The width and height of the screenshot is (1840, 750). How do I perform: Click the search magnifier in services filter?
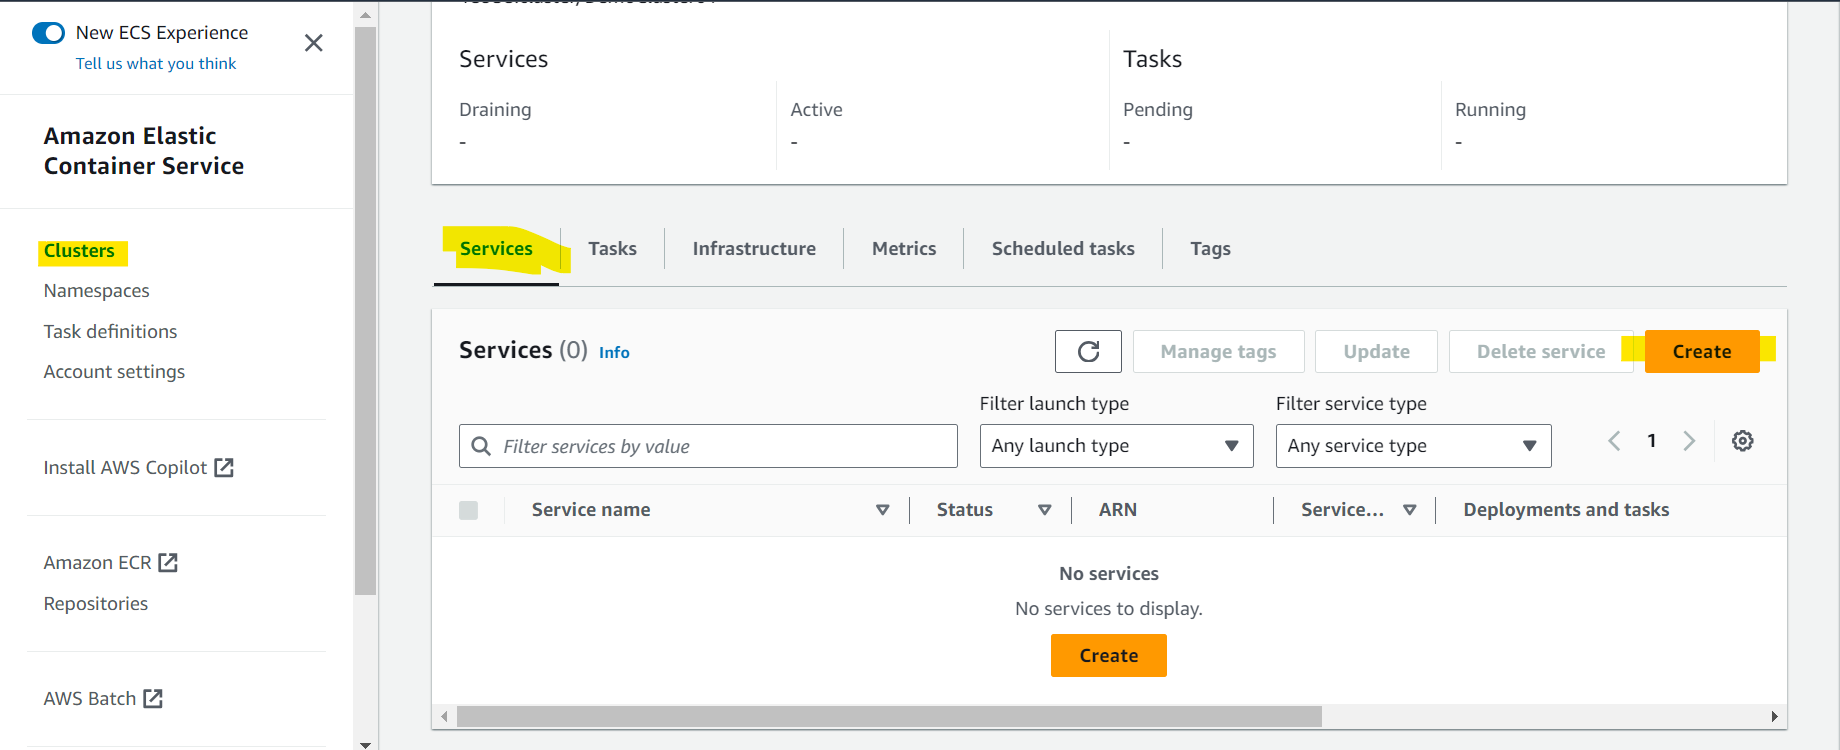tap(481, 446)
